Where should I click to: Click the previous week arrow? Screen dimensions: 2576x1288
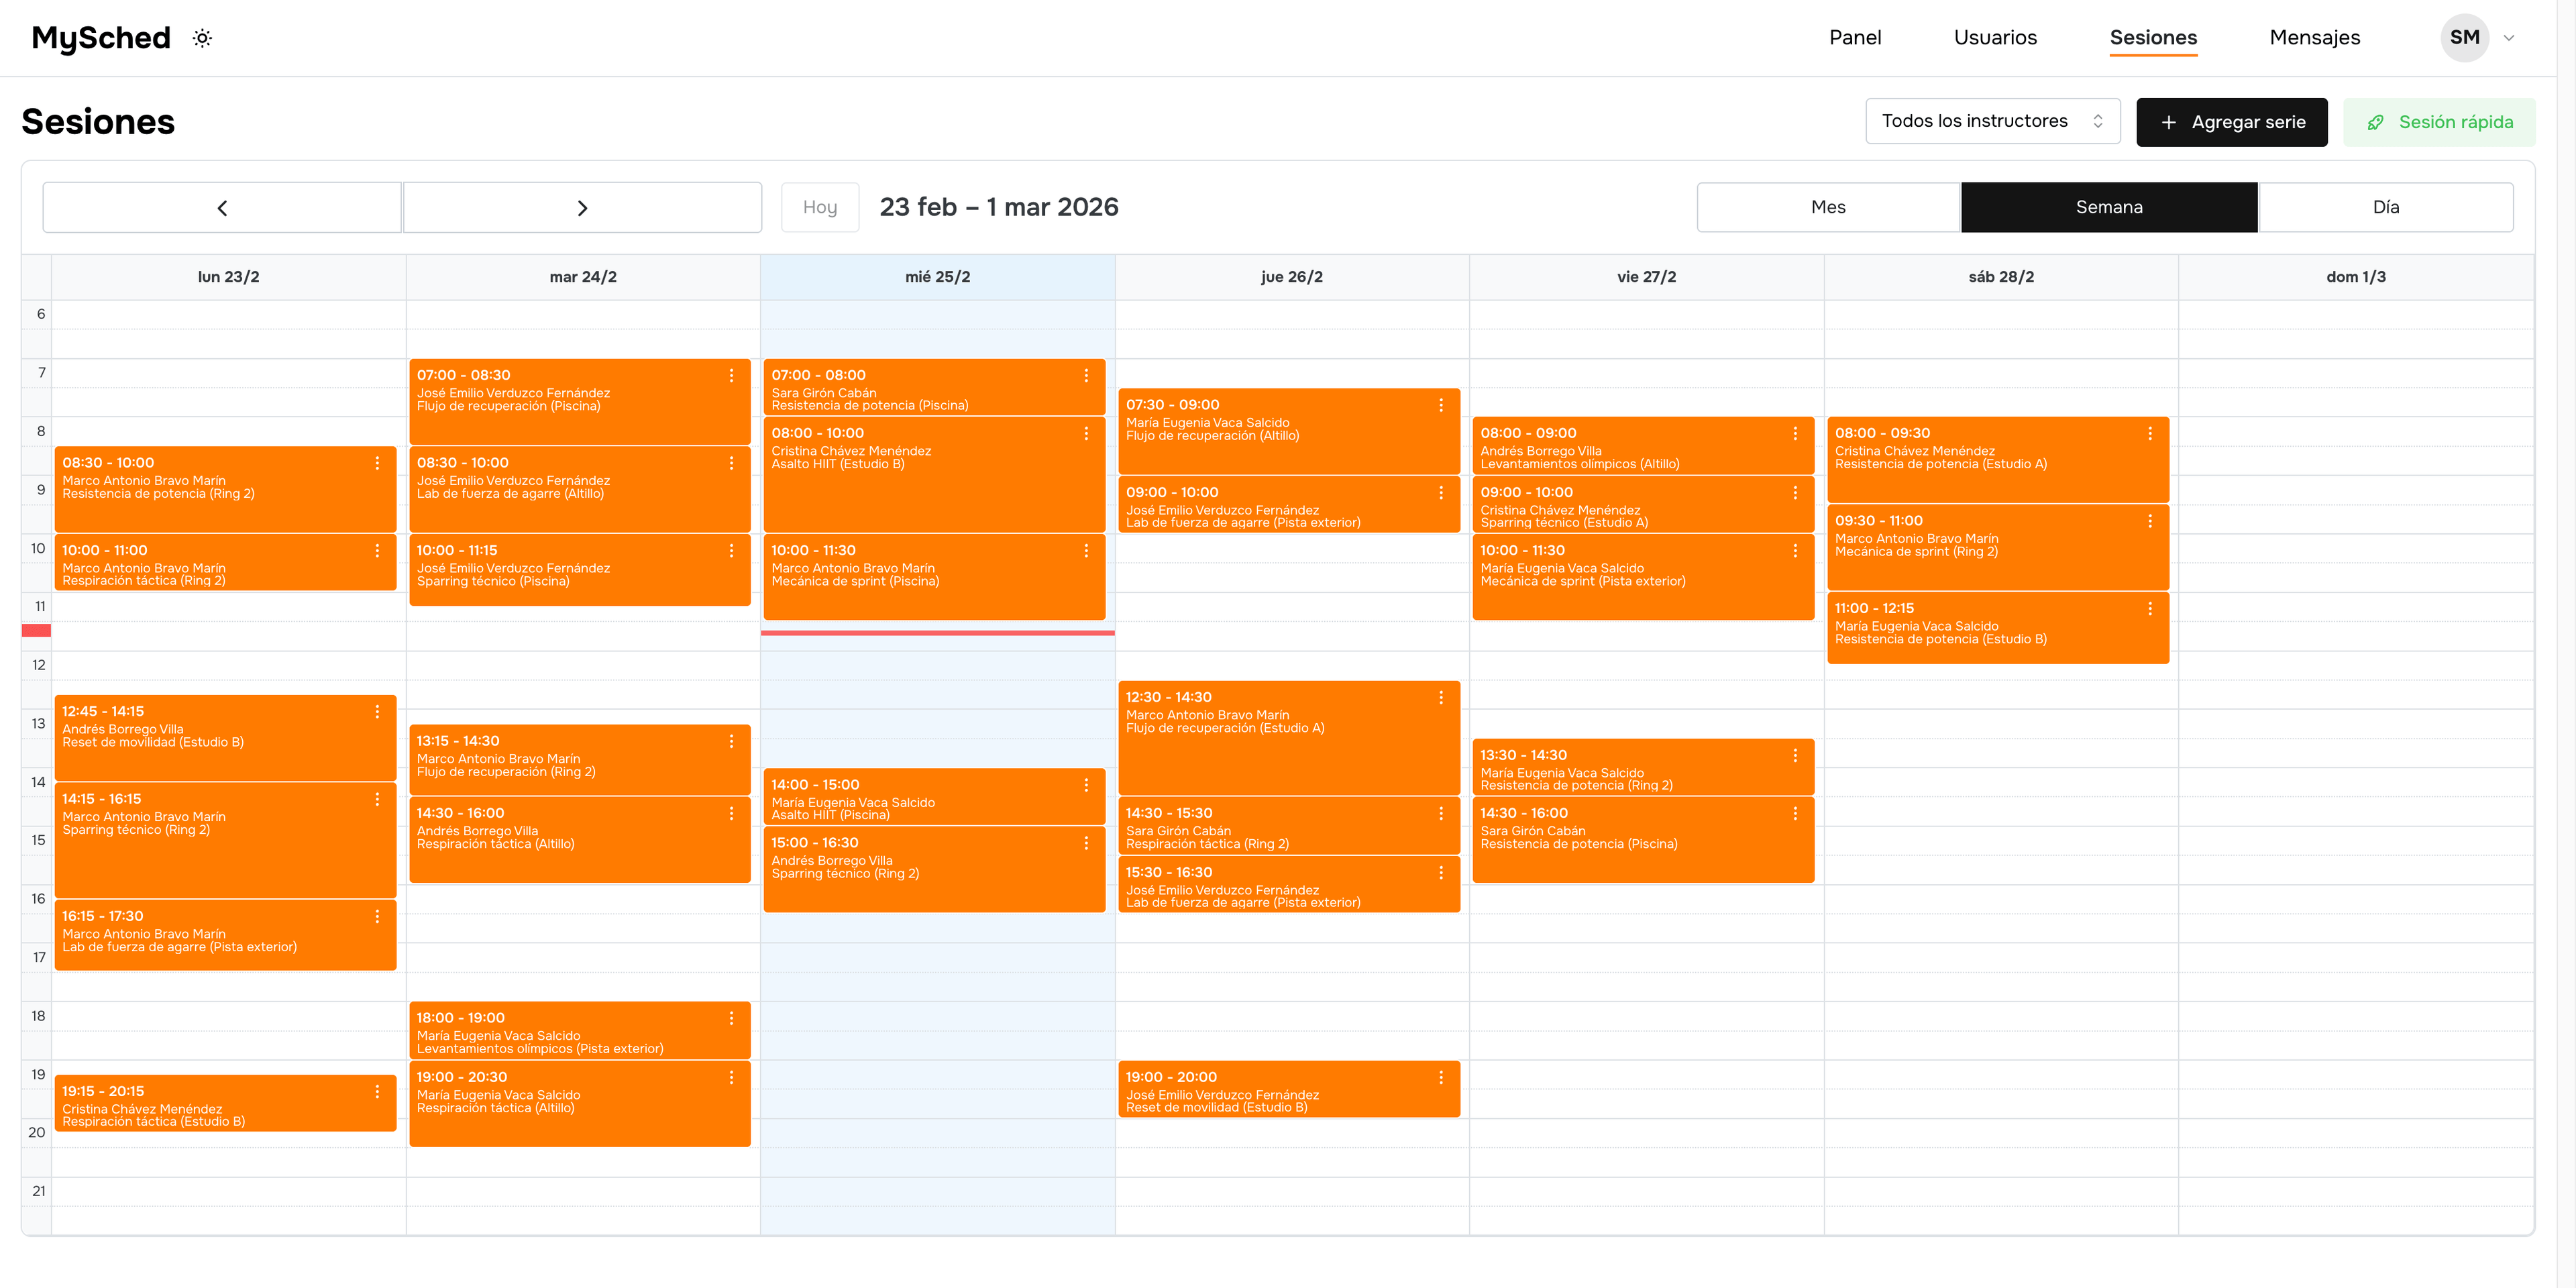point(222,207)
